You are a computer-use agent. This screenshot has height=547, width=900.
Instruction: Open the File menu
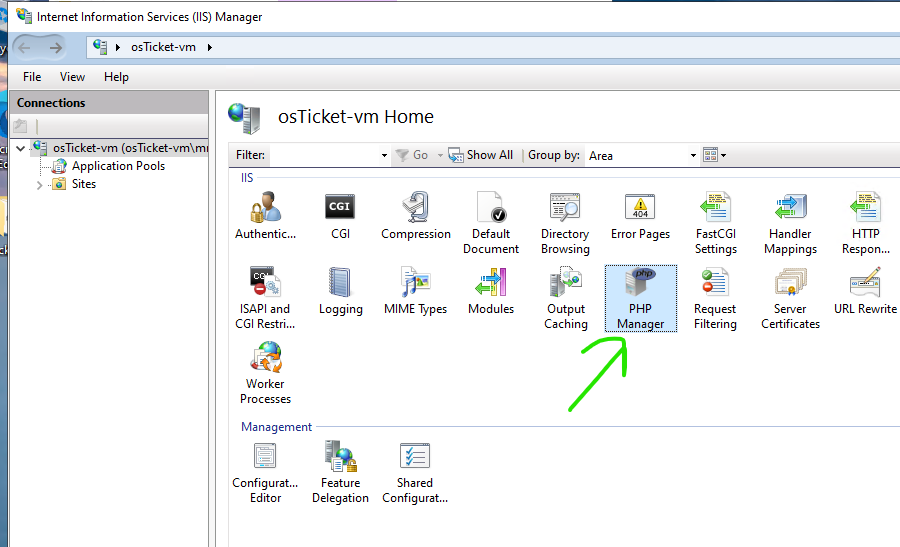click(32, 77)
